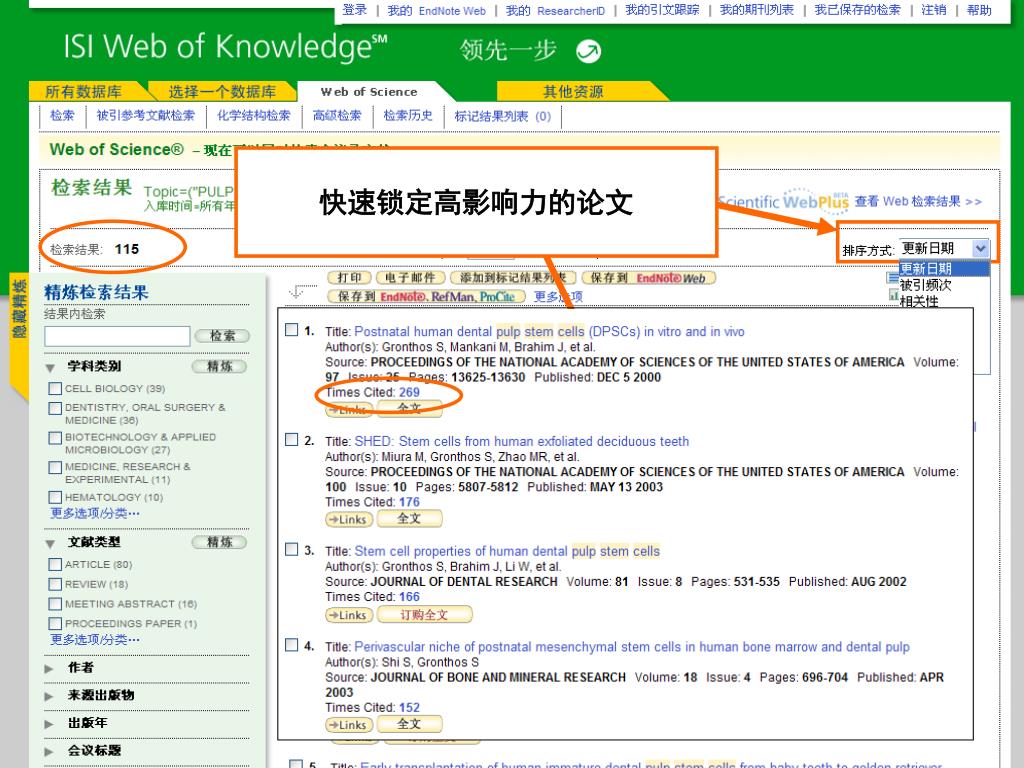Screen dimensions: 1024x768
Task: Collapse the 学科类别 section
Action: 50,368
